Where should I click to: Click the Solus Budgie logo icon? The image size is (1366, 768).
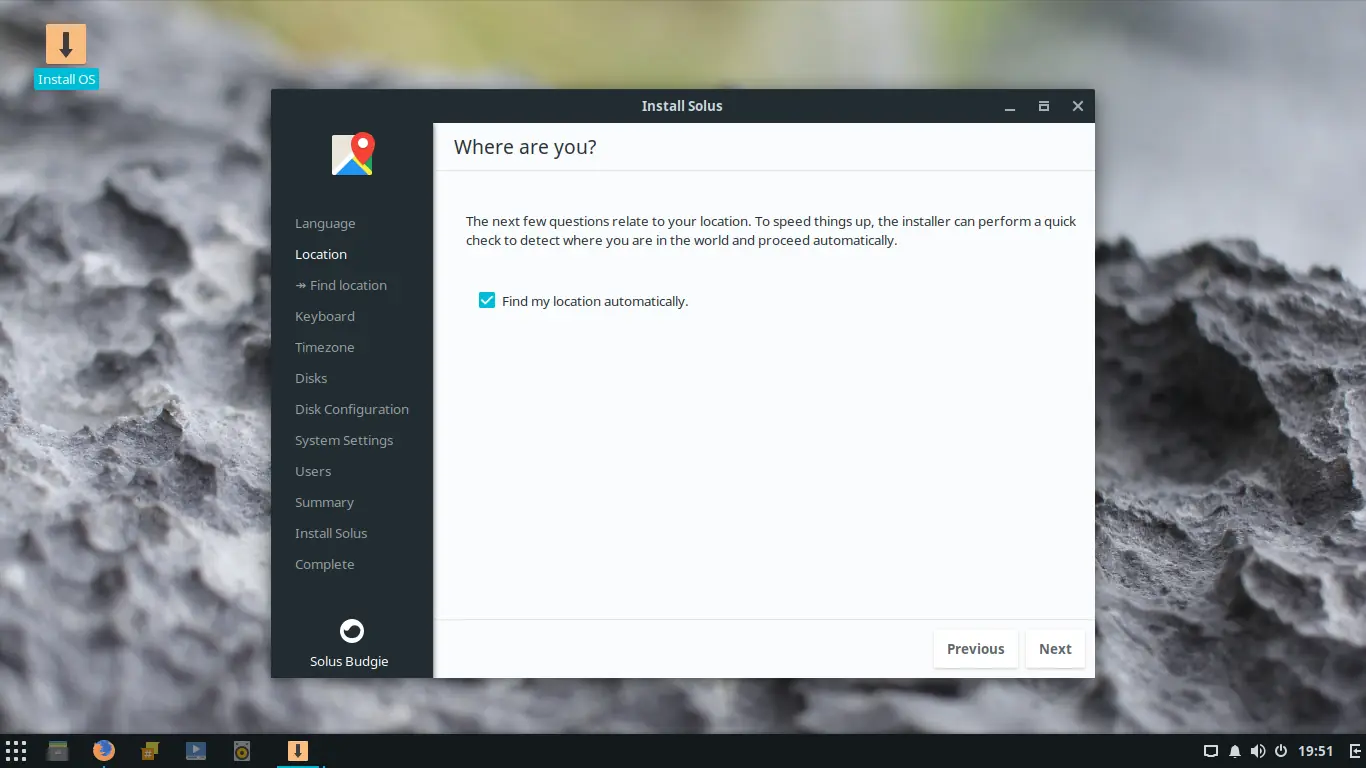[x=351, y=631]
